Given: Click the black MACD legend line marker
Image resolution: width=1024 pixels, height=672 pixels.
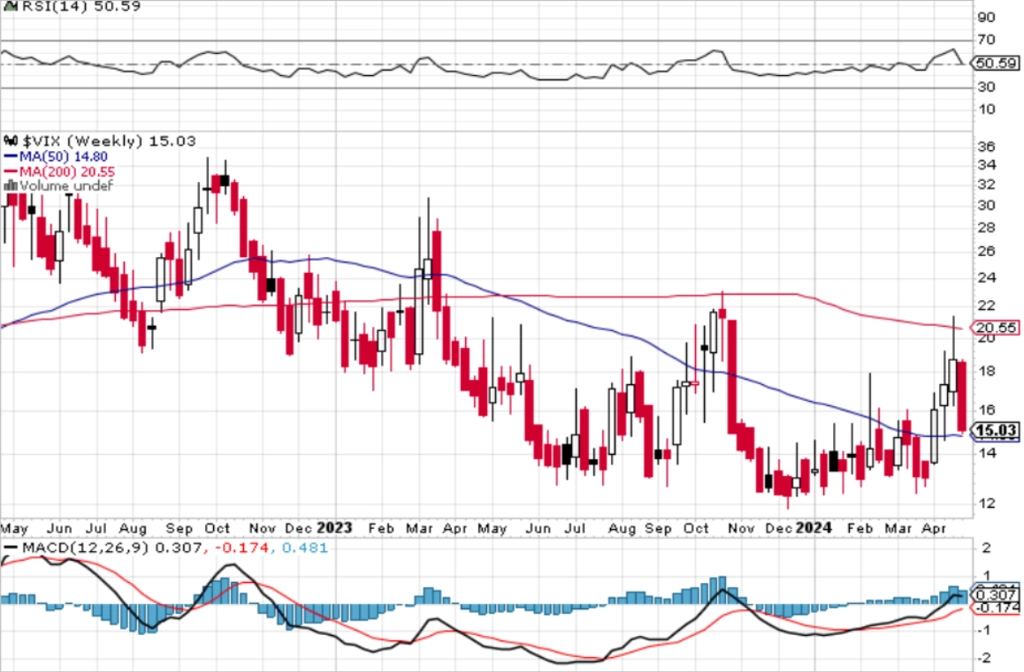Looking at the screenshot, I should [x=10, y=547].
